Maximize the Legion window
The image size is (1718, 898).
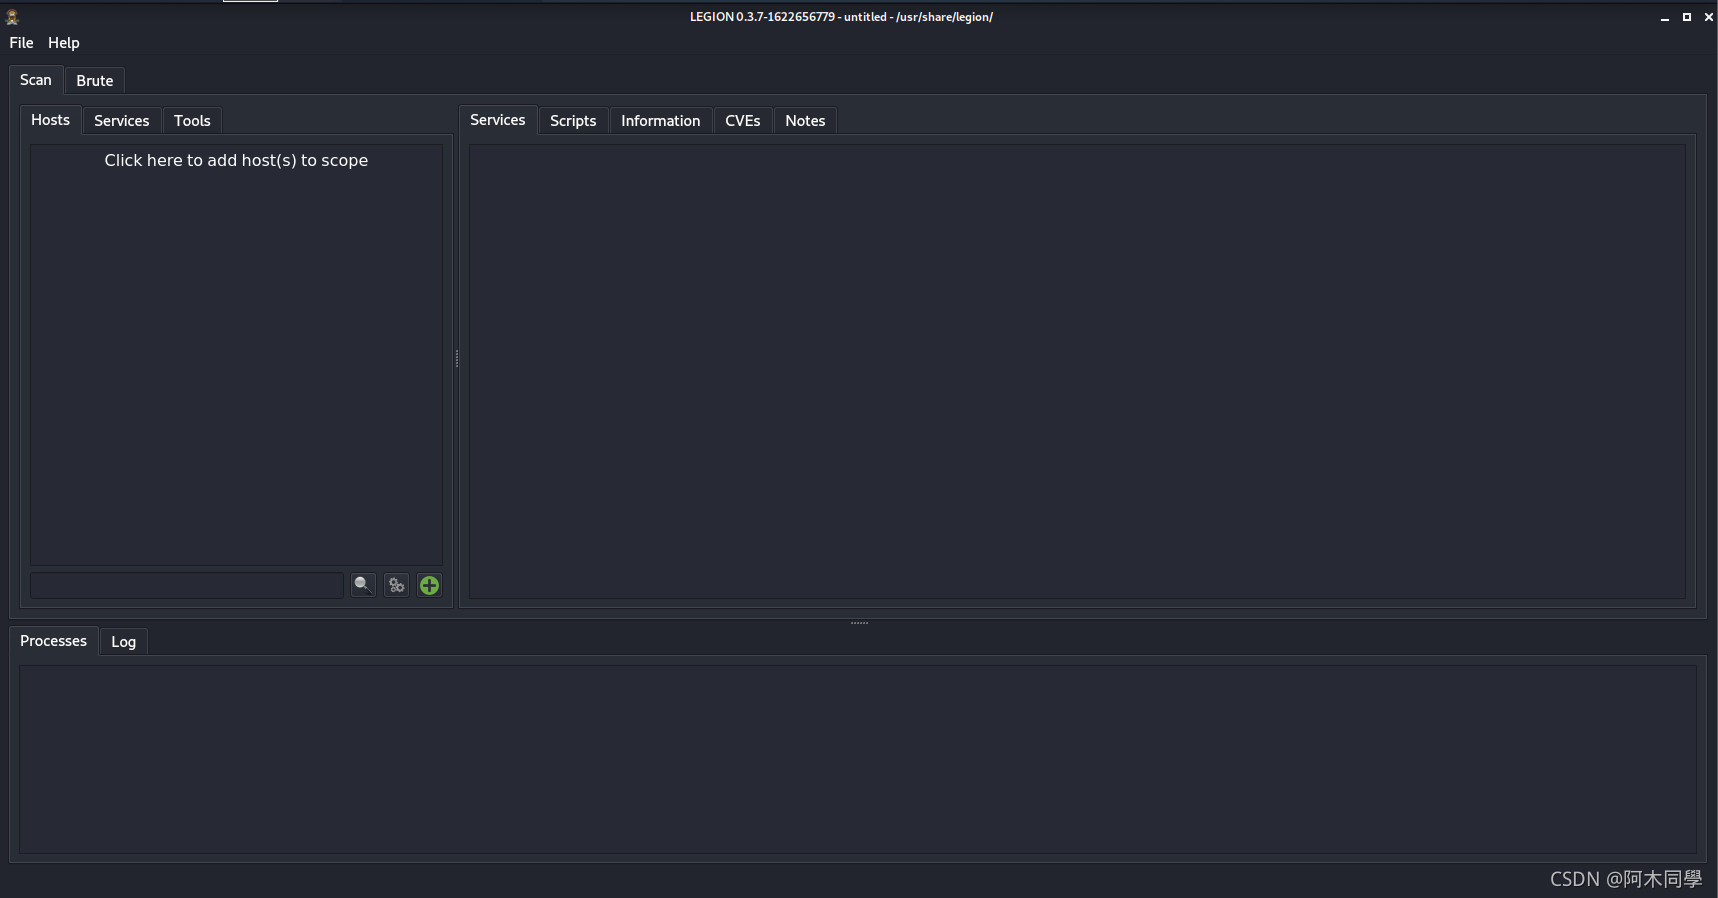point(1687,17)
